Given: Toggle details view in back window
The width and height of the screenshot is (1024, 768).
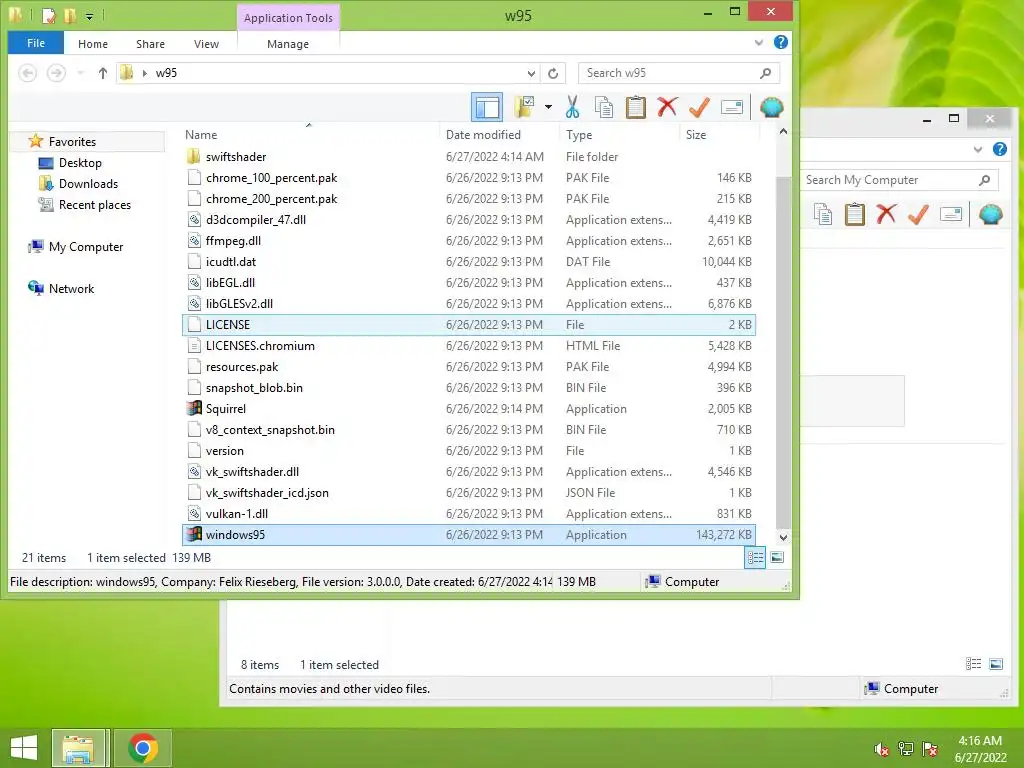Looking at the screenshot, I should (974, 664).
